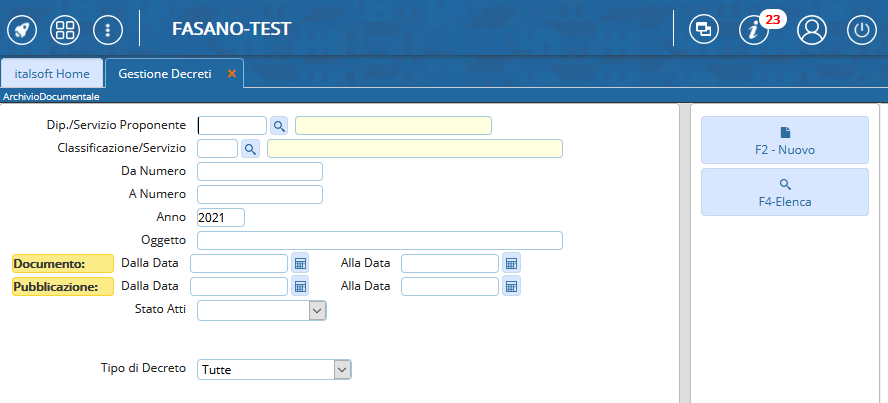This screenshot has height=403, width=888.
Task: Open the user profile icon
Action: coord(811,30)
